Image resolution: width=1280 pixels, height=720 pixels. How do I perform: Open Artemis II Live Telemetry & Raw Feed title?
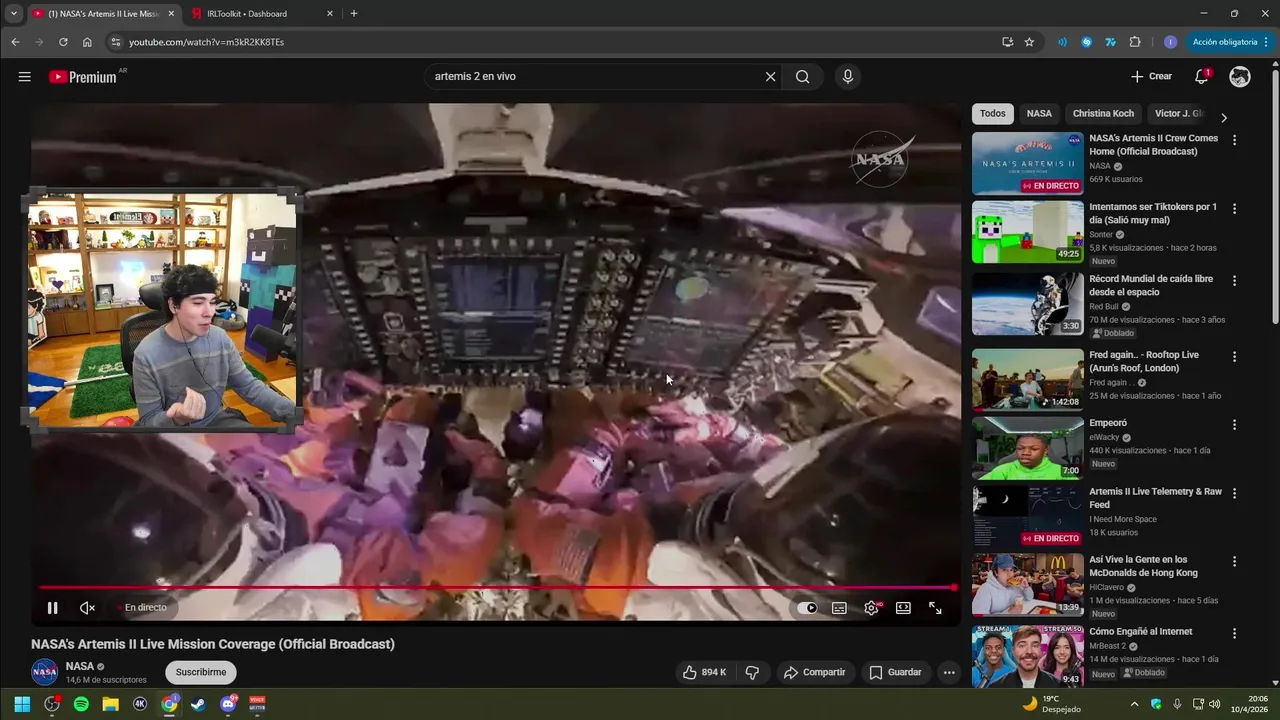[1155, 498]
